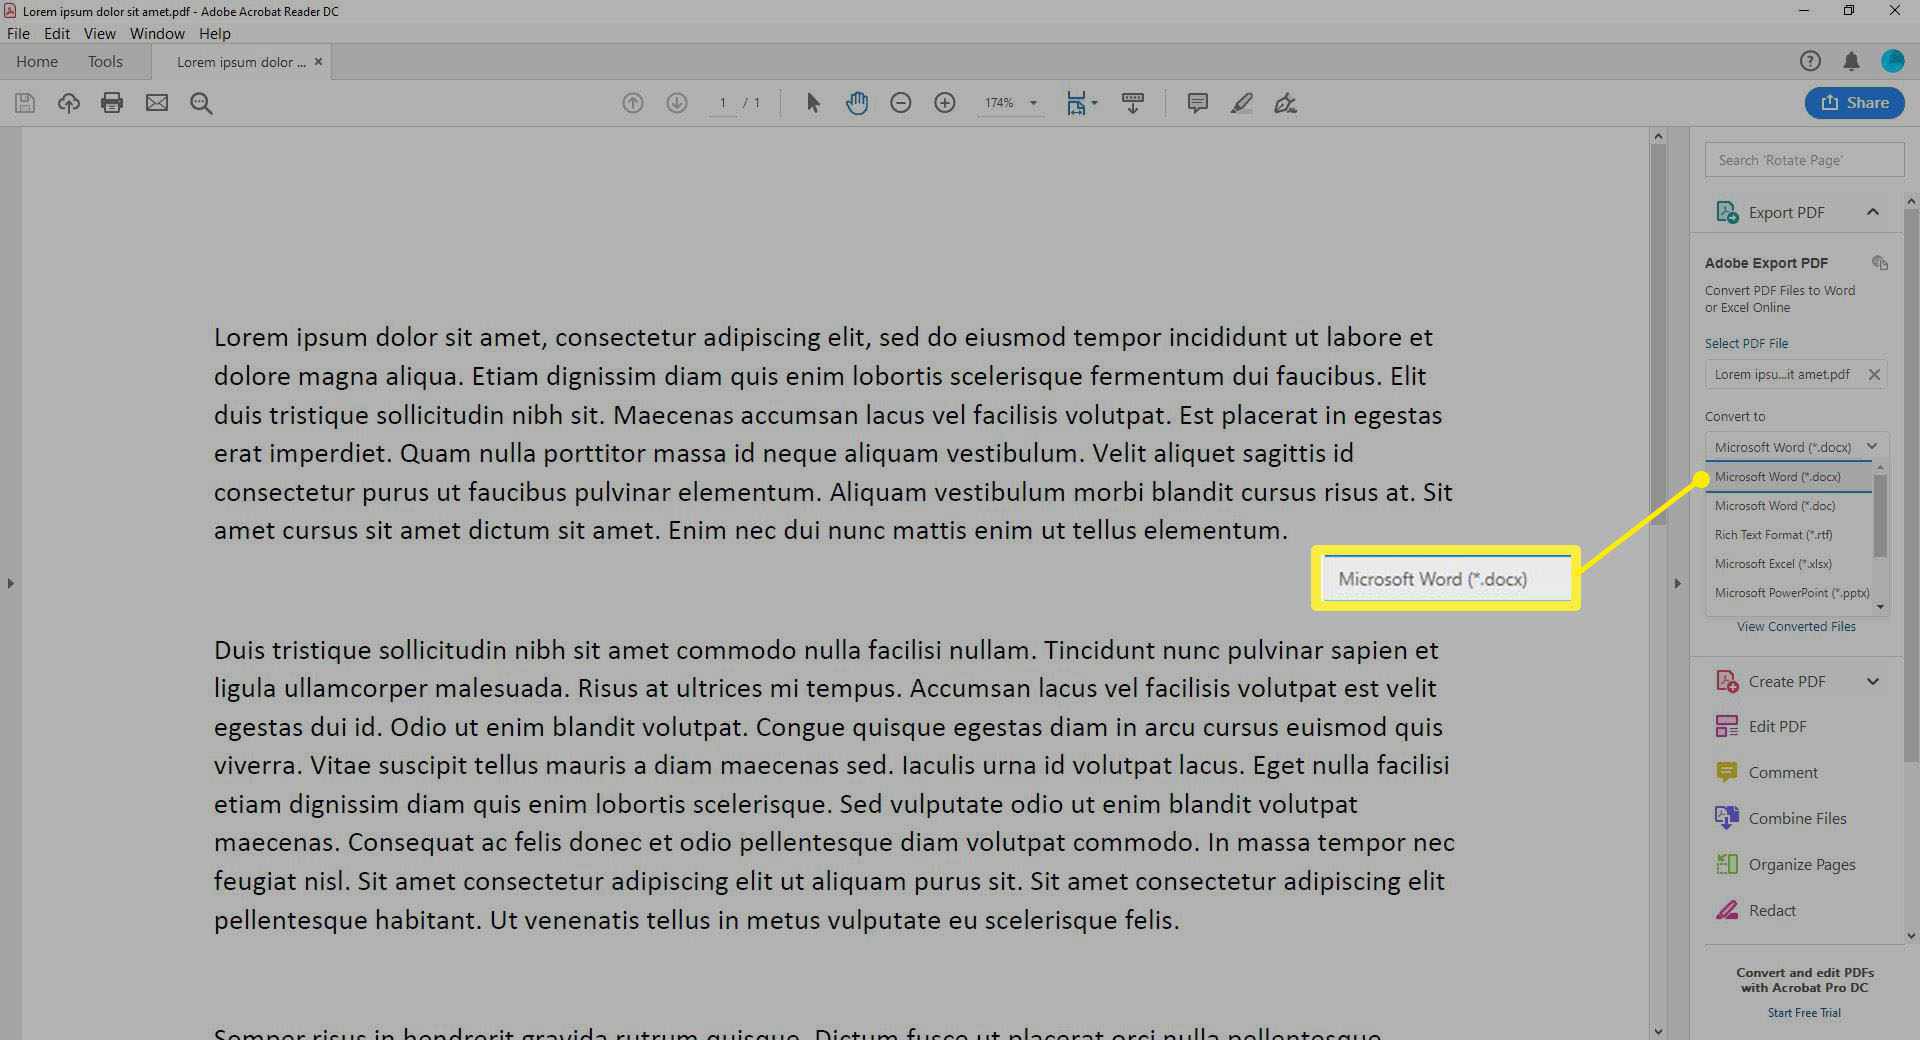Open the Edit menu

click(x=57, y=33)
